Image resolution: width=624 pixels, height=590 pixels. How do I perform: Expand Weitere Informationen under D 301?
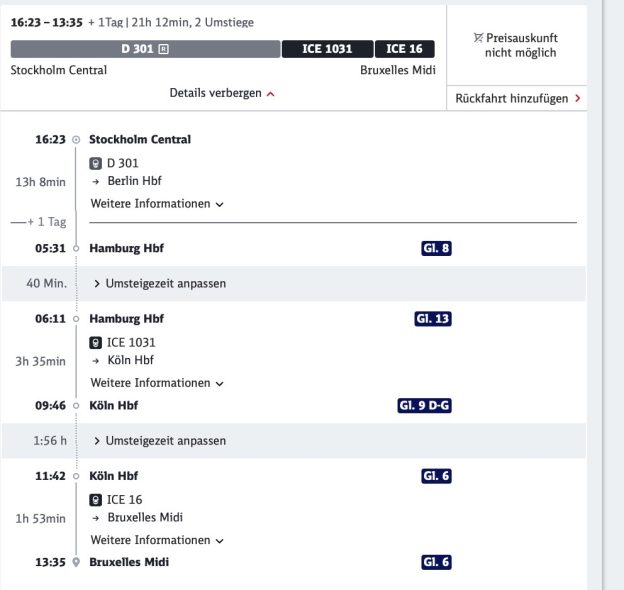click(157, 204)
